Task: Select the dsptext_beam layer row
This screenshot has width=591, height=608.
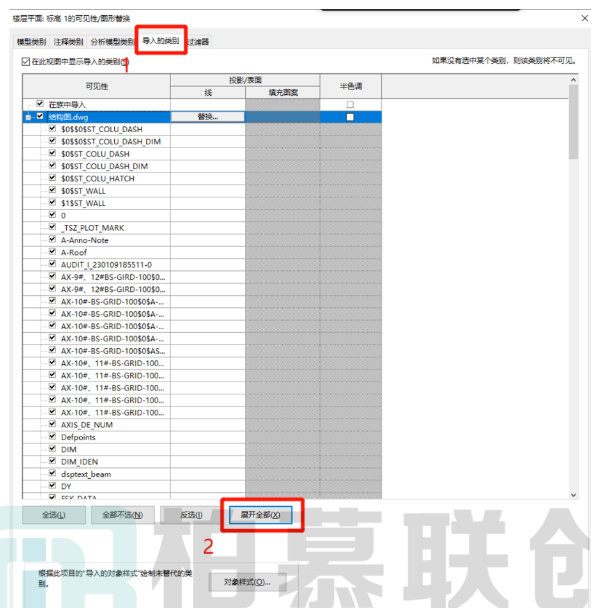Action: click(x=86, y=474)
